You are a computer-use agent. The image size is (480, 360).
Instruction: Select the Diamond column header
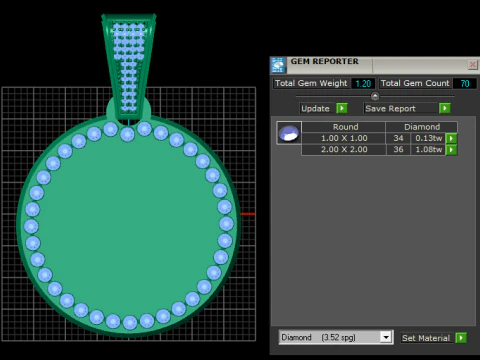422,127
